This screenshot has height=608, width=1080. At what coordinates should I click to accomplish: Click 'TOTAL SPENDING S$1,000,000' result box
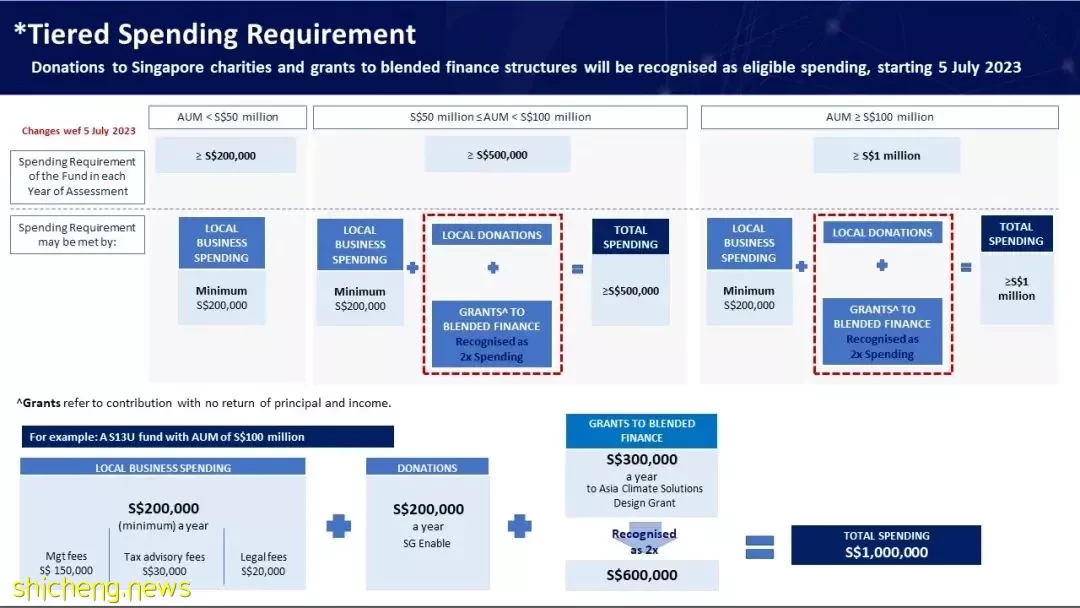click(x=886, y=545)
